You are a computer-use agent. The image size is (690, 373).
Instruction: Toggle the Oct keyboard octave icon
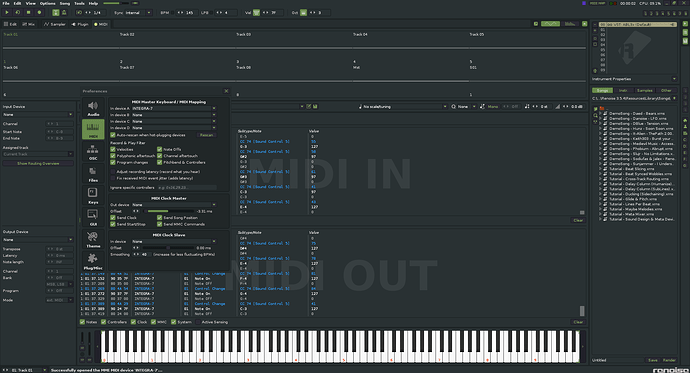[x=303, y=12]
